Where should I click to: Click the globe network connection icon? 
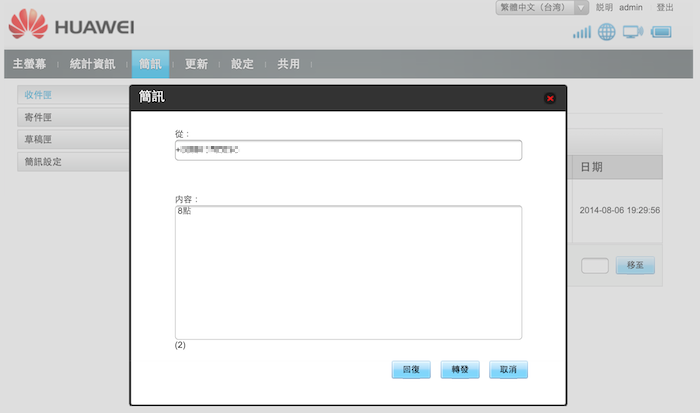pos(606,32)
